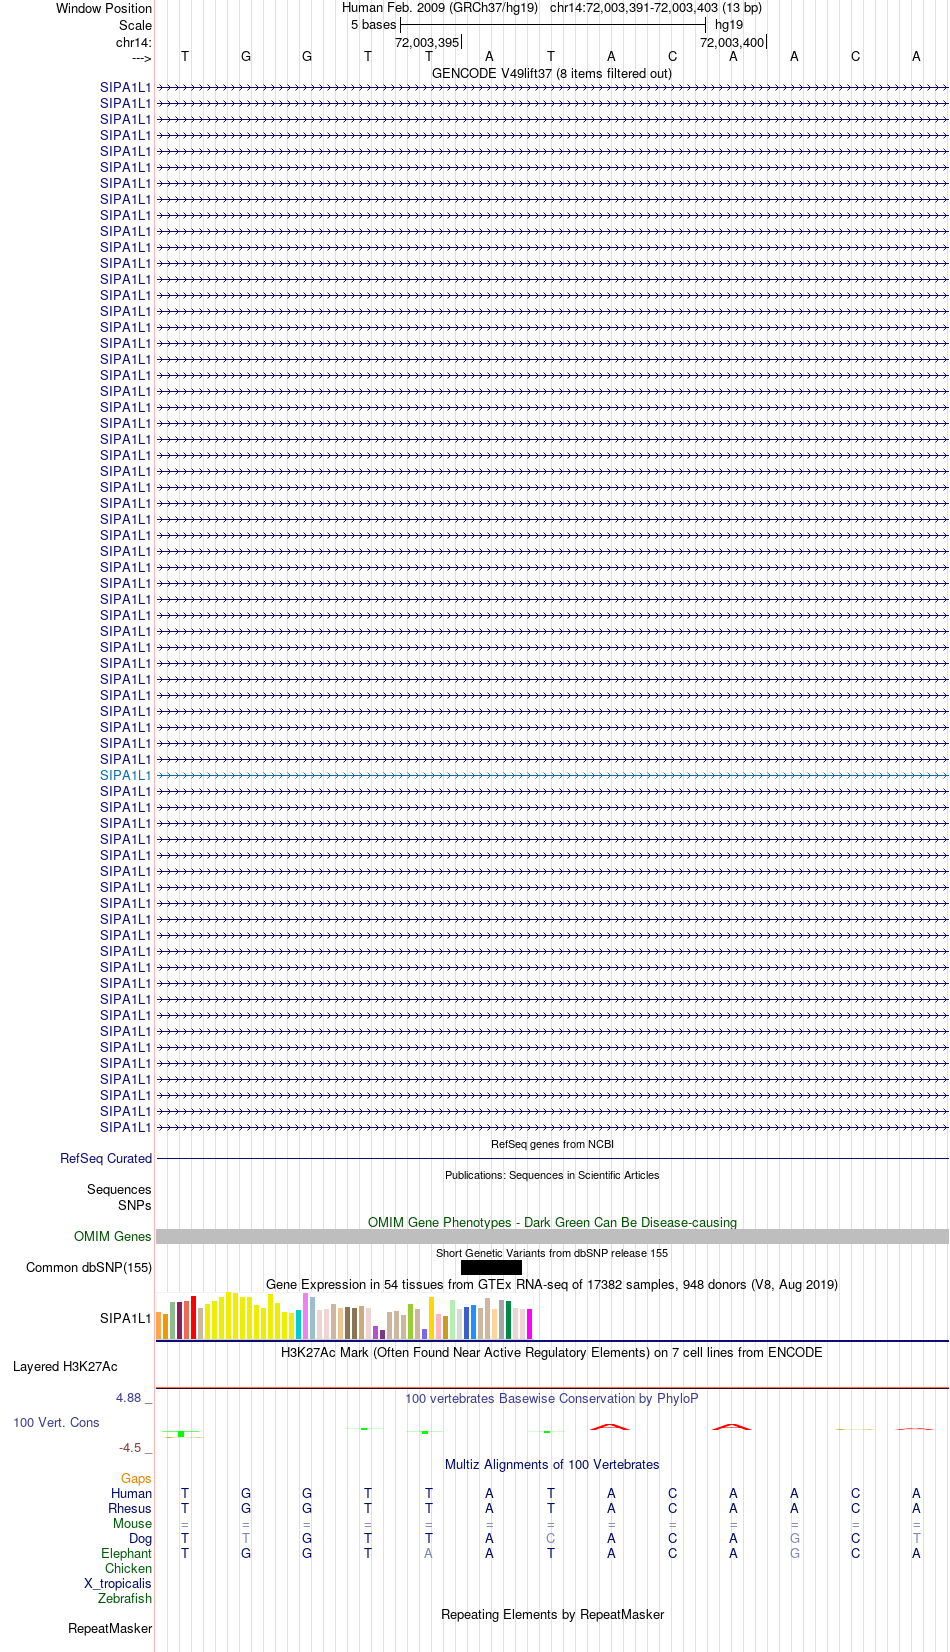
Task: Click the X_tropicalis alignment row label
Action: coord(118,1583)
